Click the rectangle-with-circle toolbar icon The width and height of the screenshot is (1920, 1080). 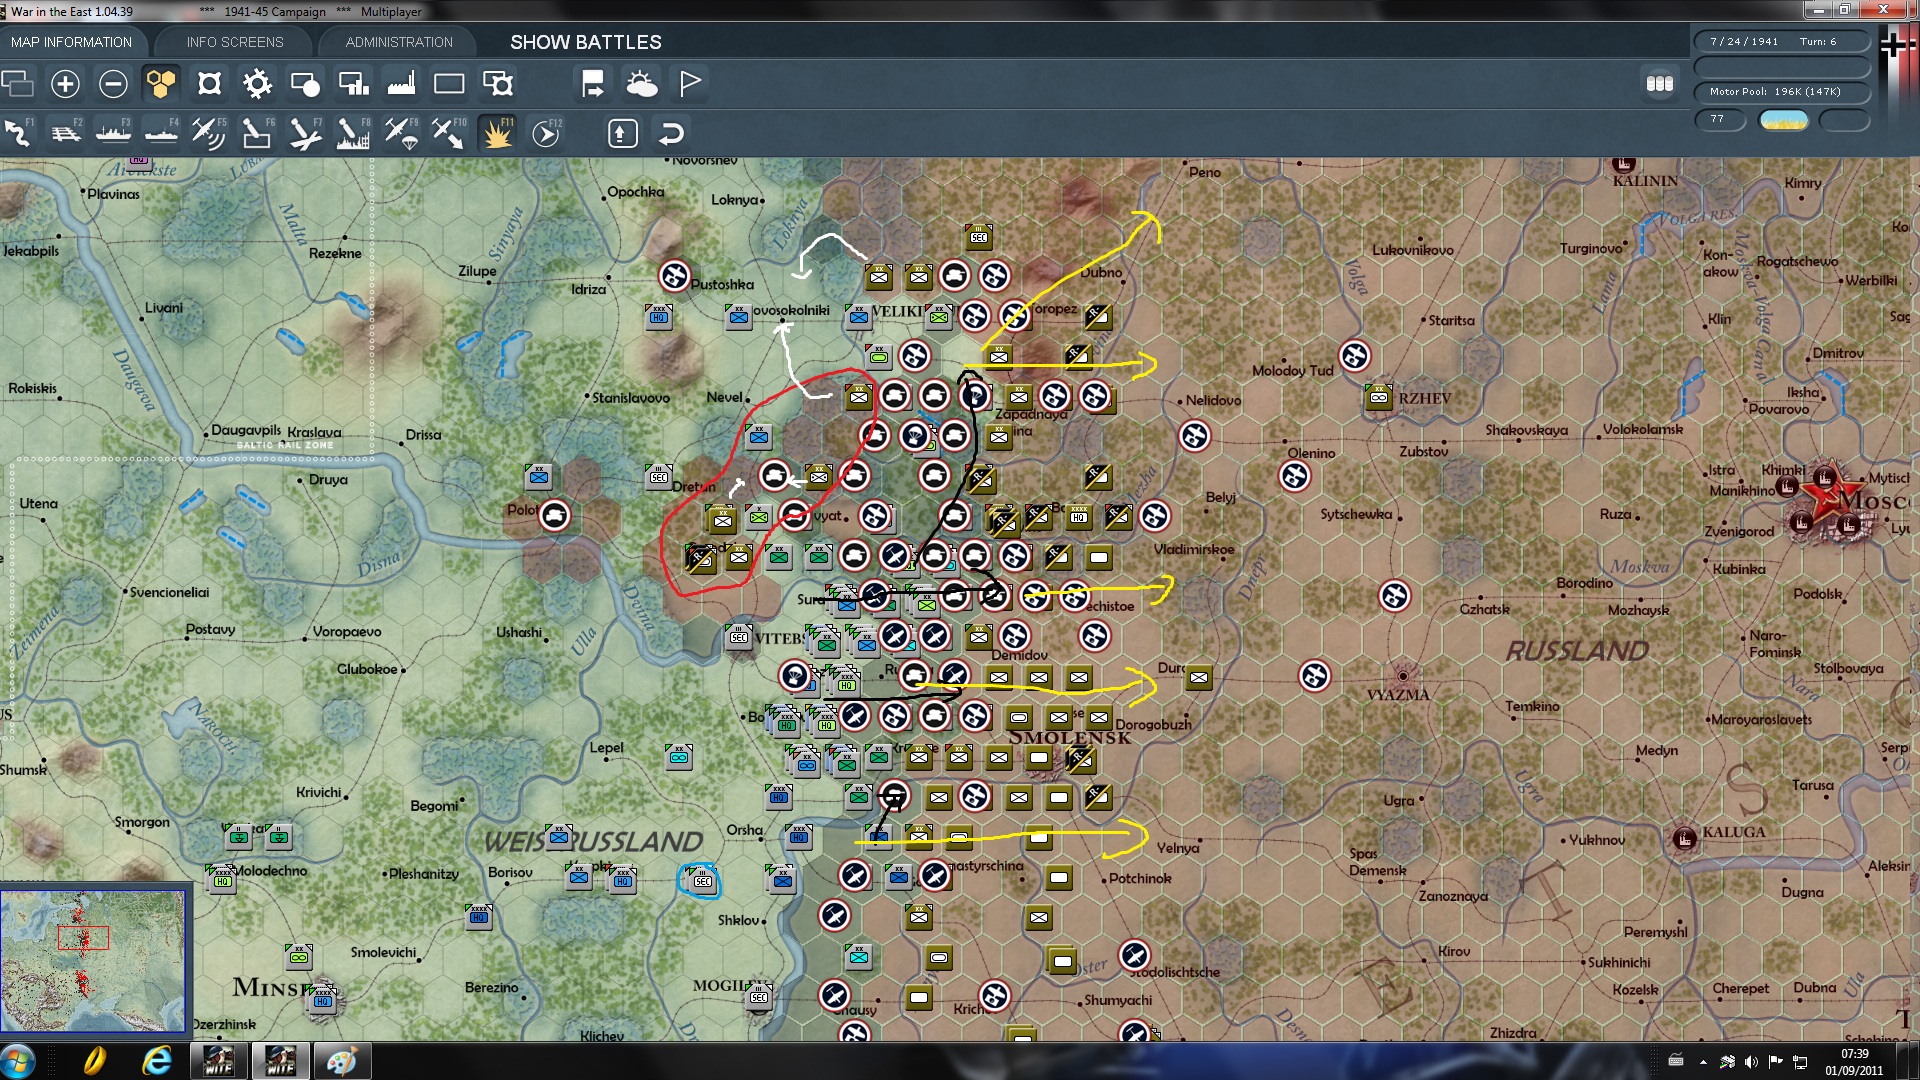pyautogui.click(x=305, y=84)
